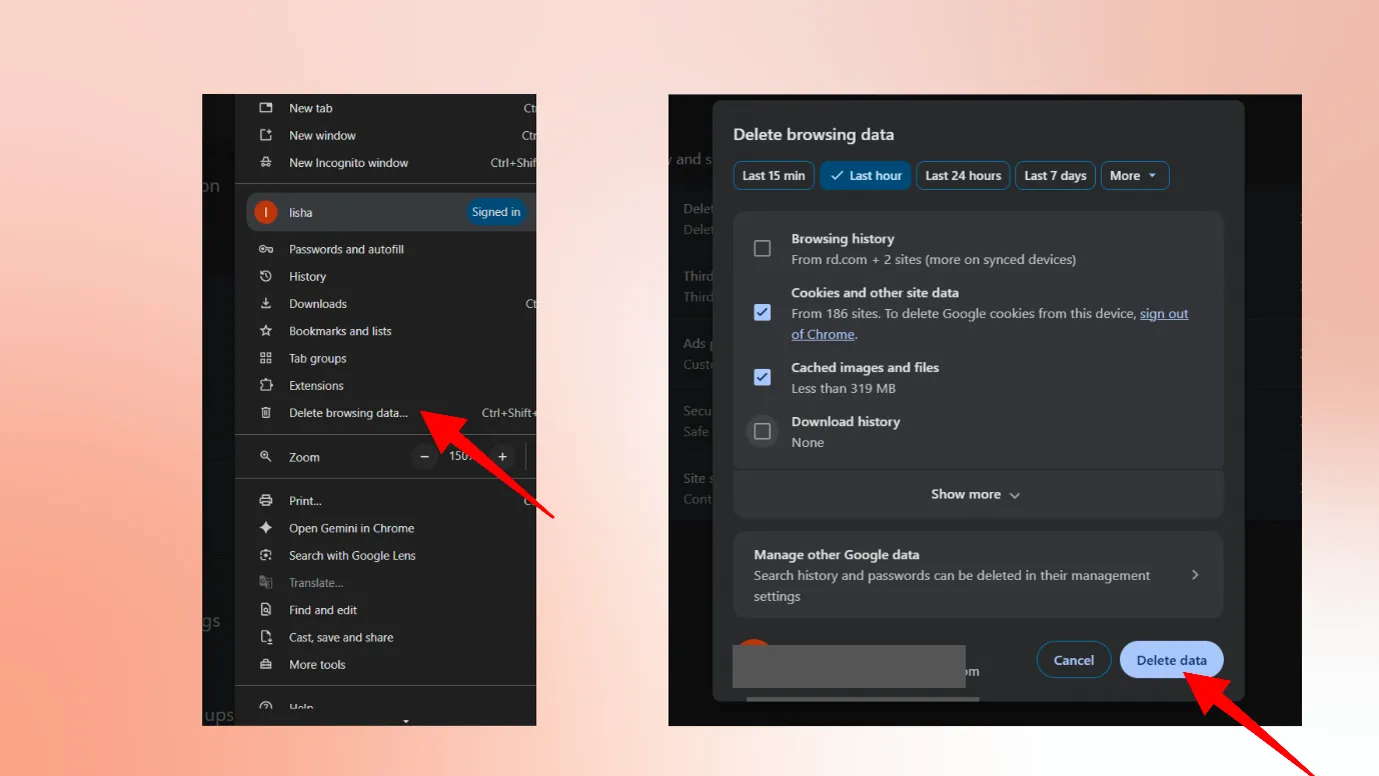Select Last 24 hours time range

[x=963, y=176]
